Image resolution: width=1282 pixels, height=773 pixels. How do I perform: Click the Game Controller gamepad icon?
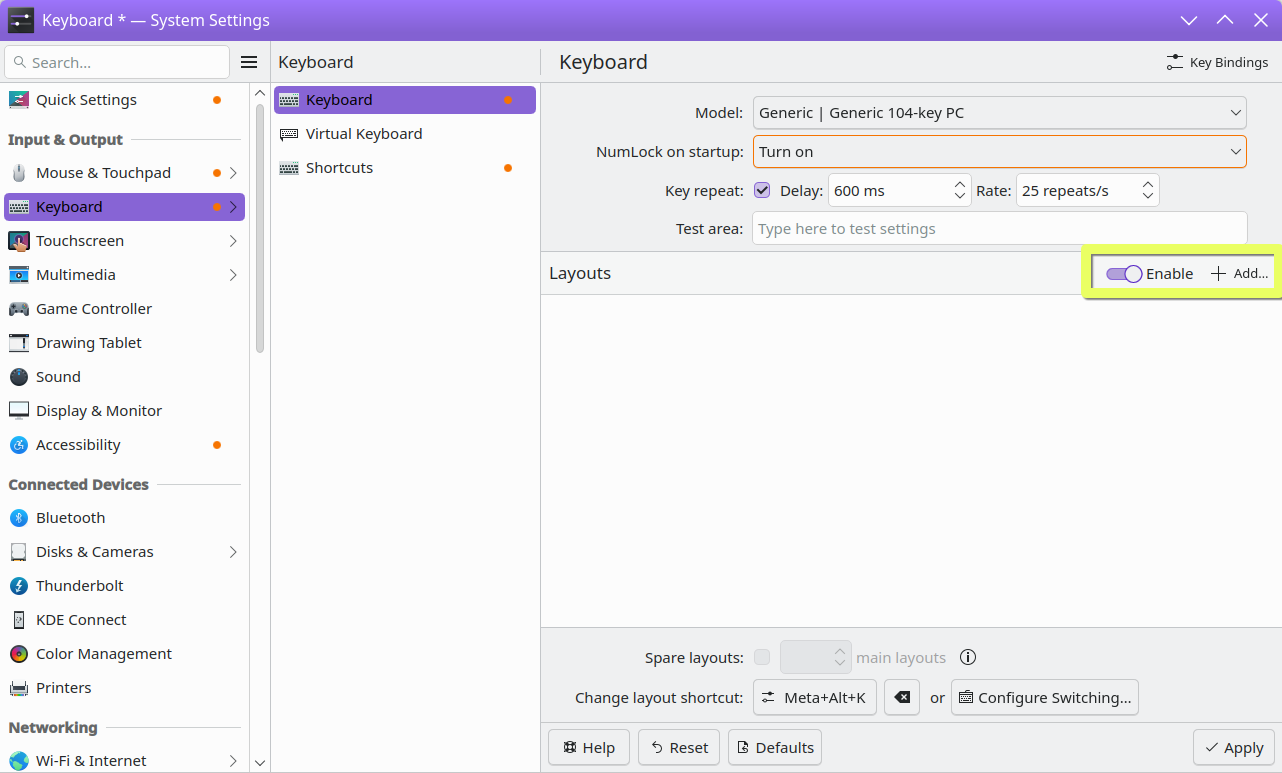19,309
